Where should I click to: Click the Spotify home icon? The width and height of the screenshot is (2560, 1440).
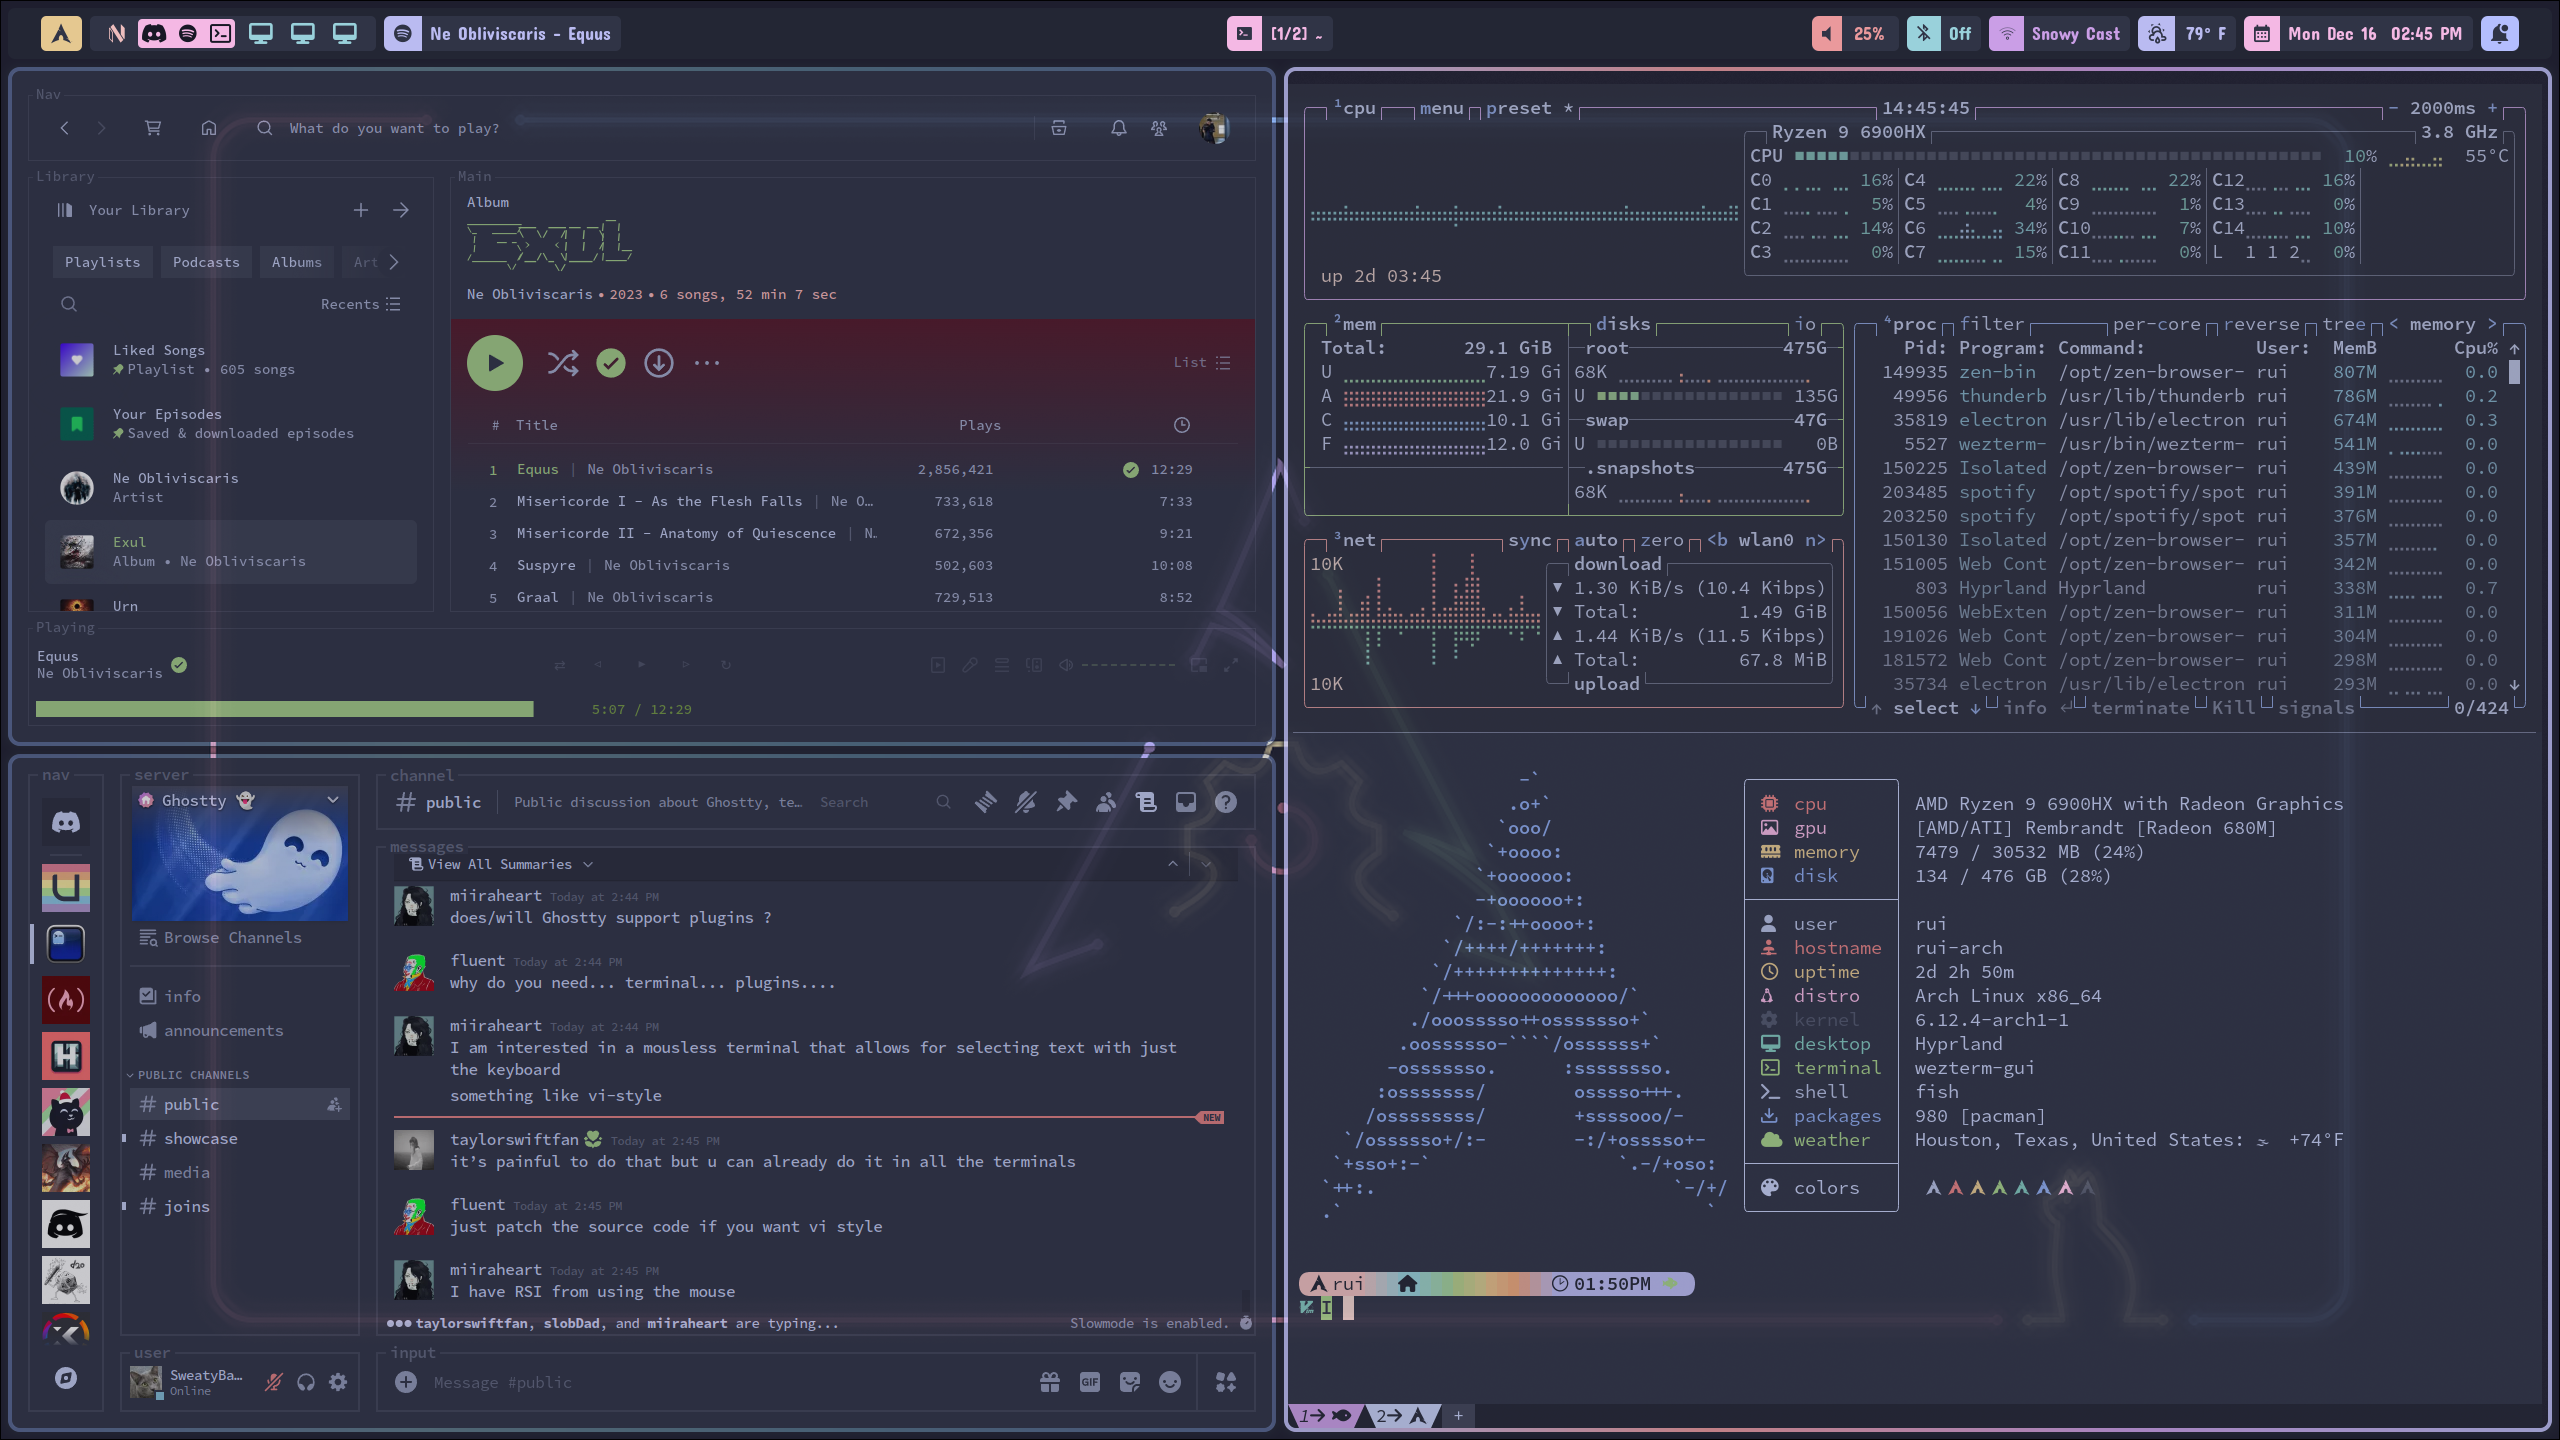[x=209, y=128]
